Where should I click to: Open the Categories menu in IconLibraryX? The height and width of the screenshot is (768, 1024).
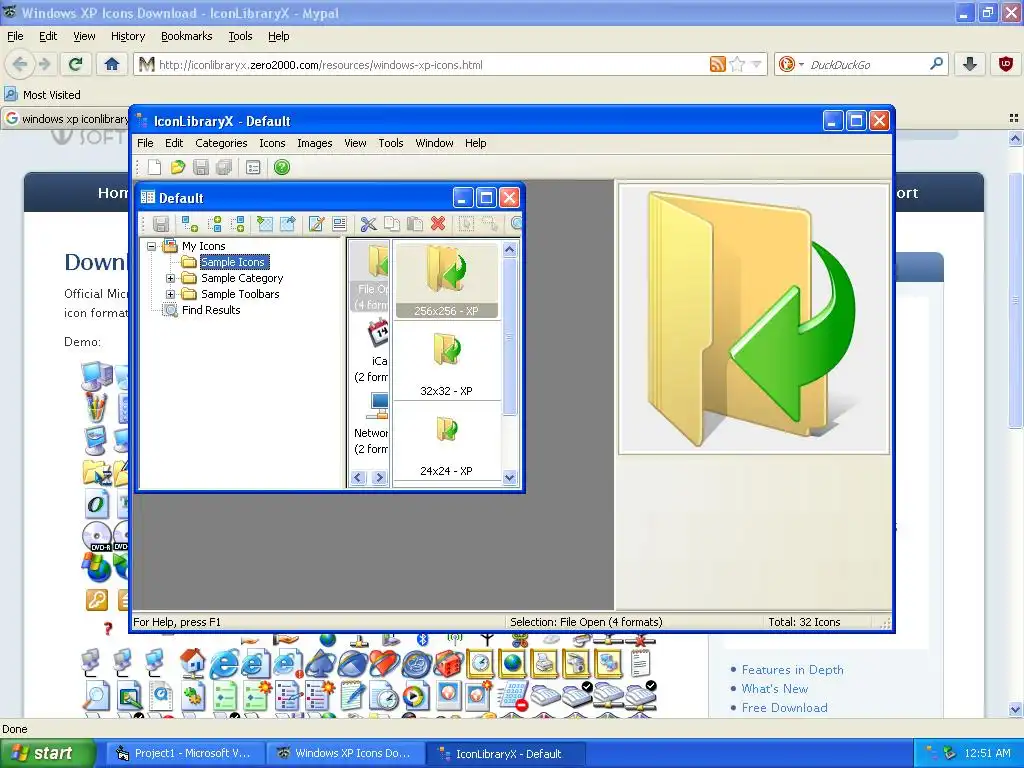click(221, 143)
